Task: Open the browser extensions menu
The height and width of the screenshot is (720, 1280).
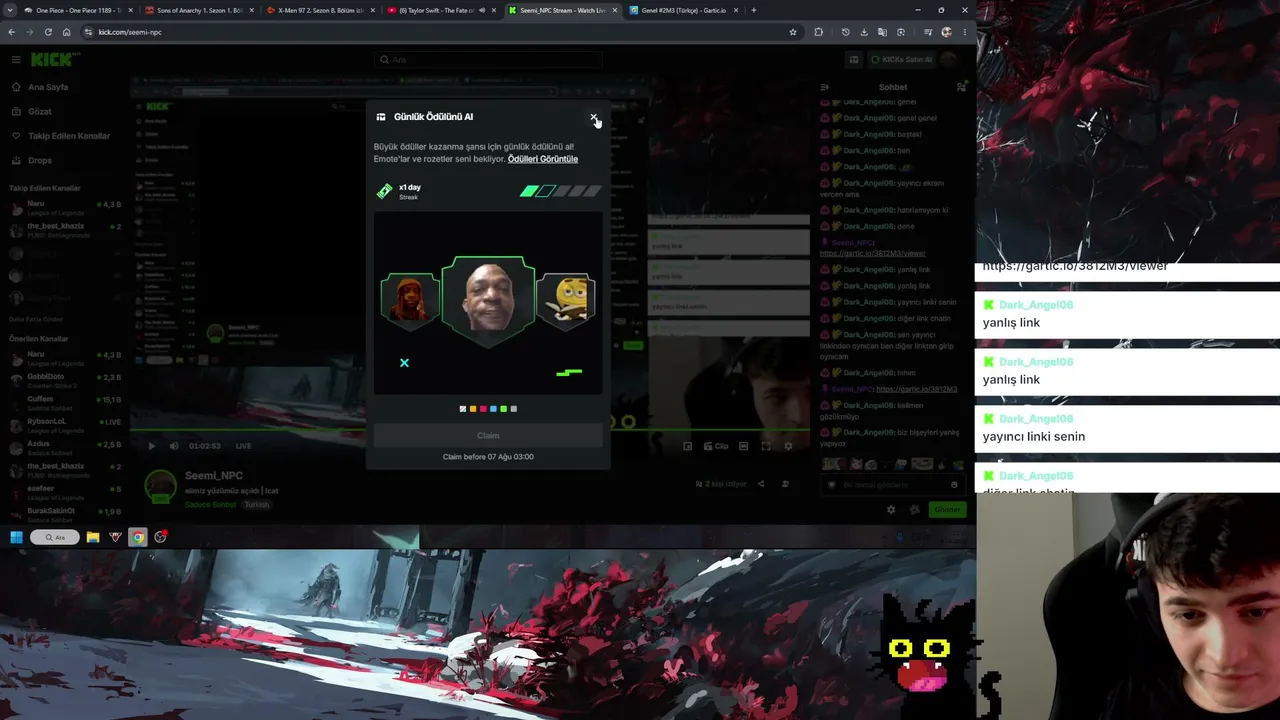Action: coord(819,32)
